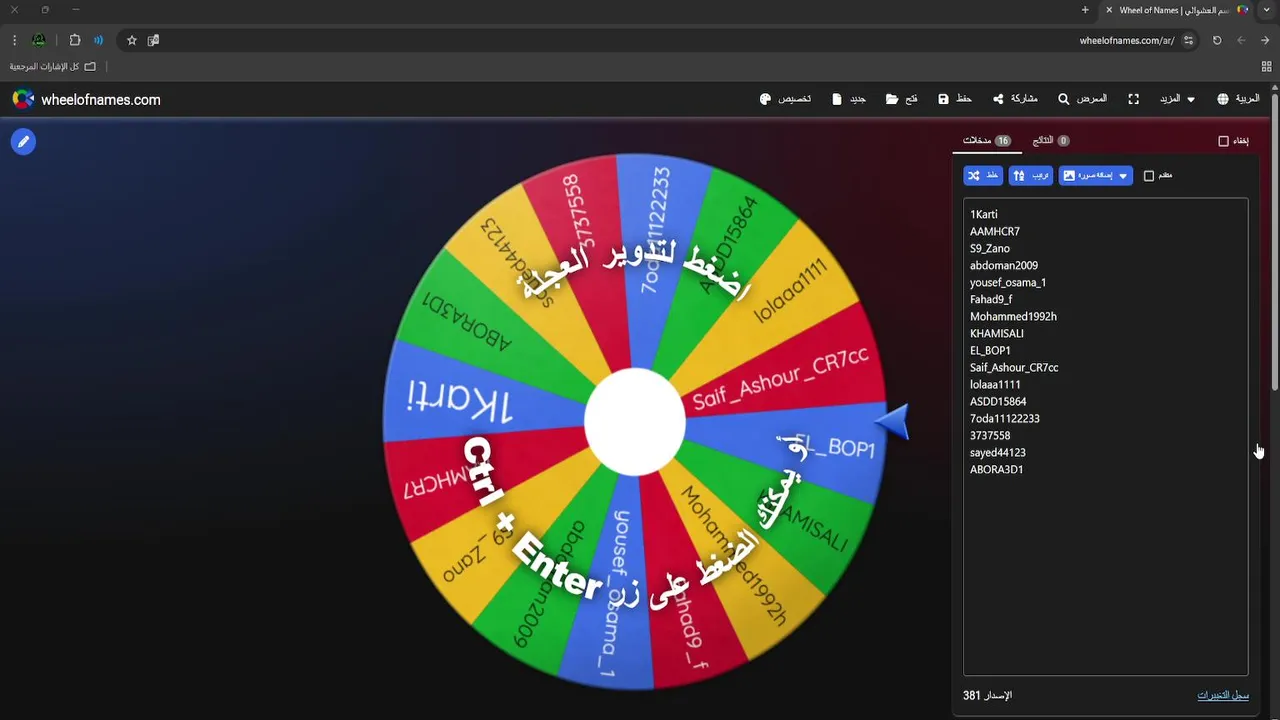The width and height of the screenshot is (1280, 720).
Task: Open the كل الإشارات المرجعية bookmarks folder
Action: pos(53,66)
